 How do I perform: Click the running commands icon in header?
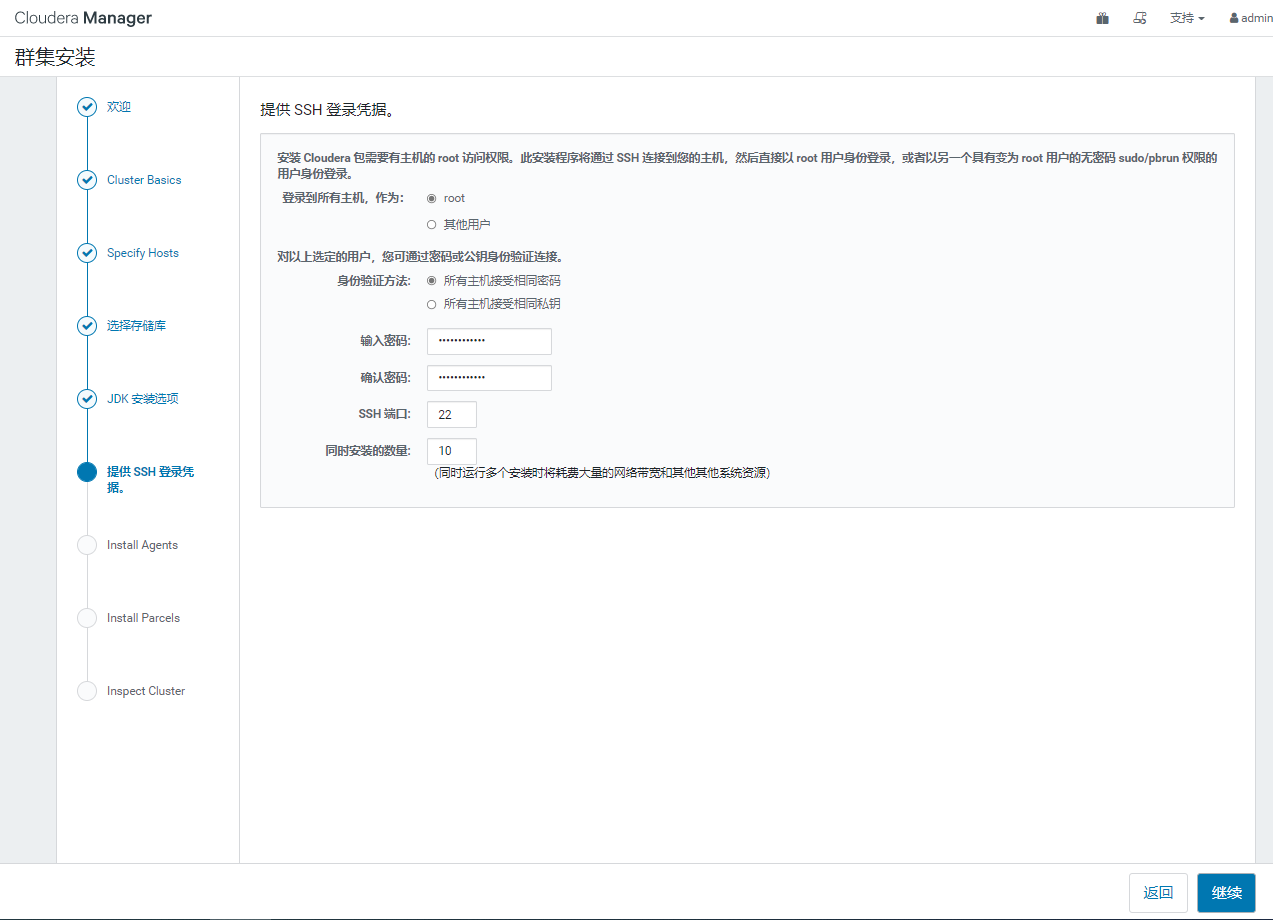1139,17
